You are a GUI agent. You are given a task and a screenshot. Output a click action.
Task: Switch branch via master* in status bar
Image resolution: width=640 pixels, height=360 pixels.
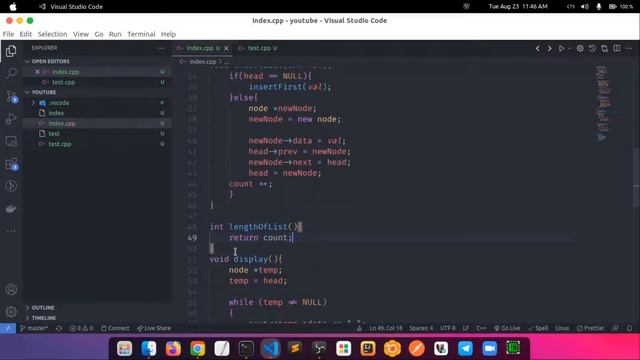[x=34, y=328]
